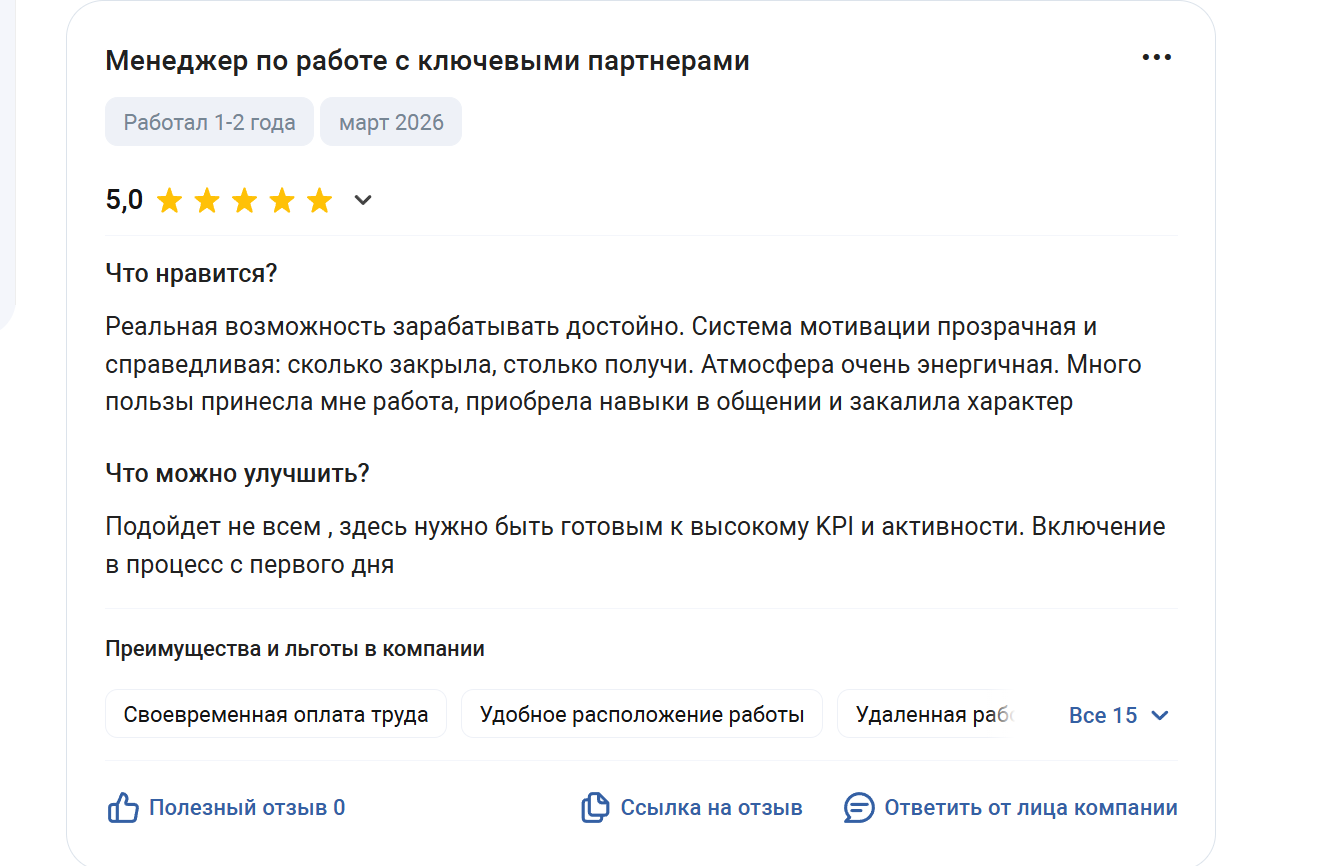Screen dimensions: 1317x866
Task: Click "Ответить от лица компании" link
Action: pos(1030,808)
